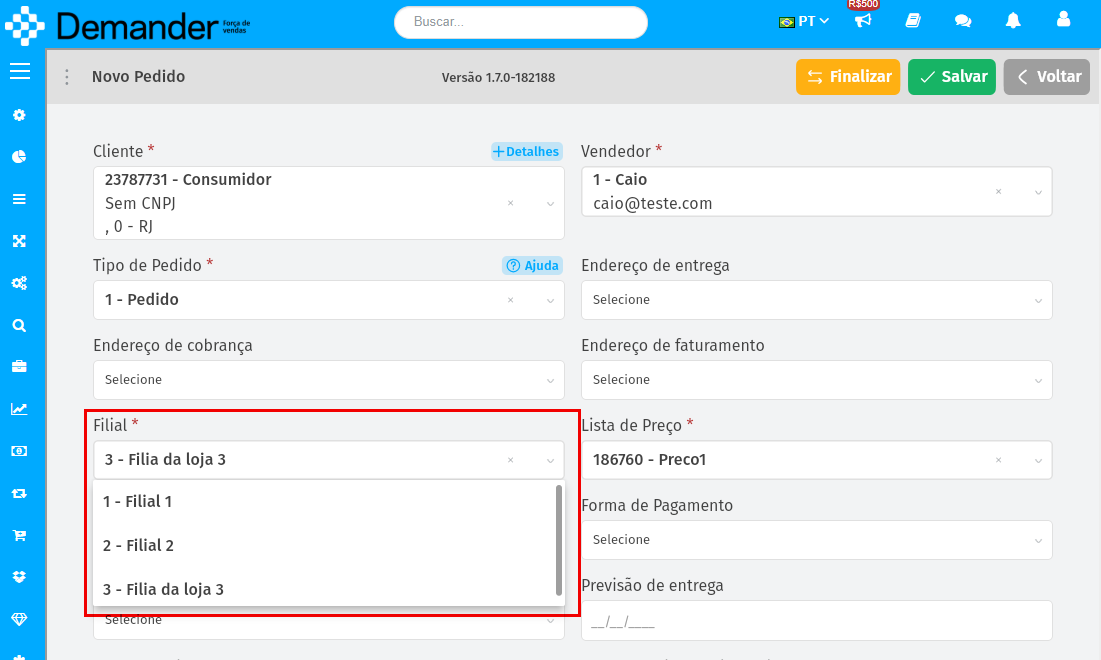This screenshot has width=1101, height=660.
Task: Clear the Tipo de Pedido selection
Action: pos(510,300)
